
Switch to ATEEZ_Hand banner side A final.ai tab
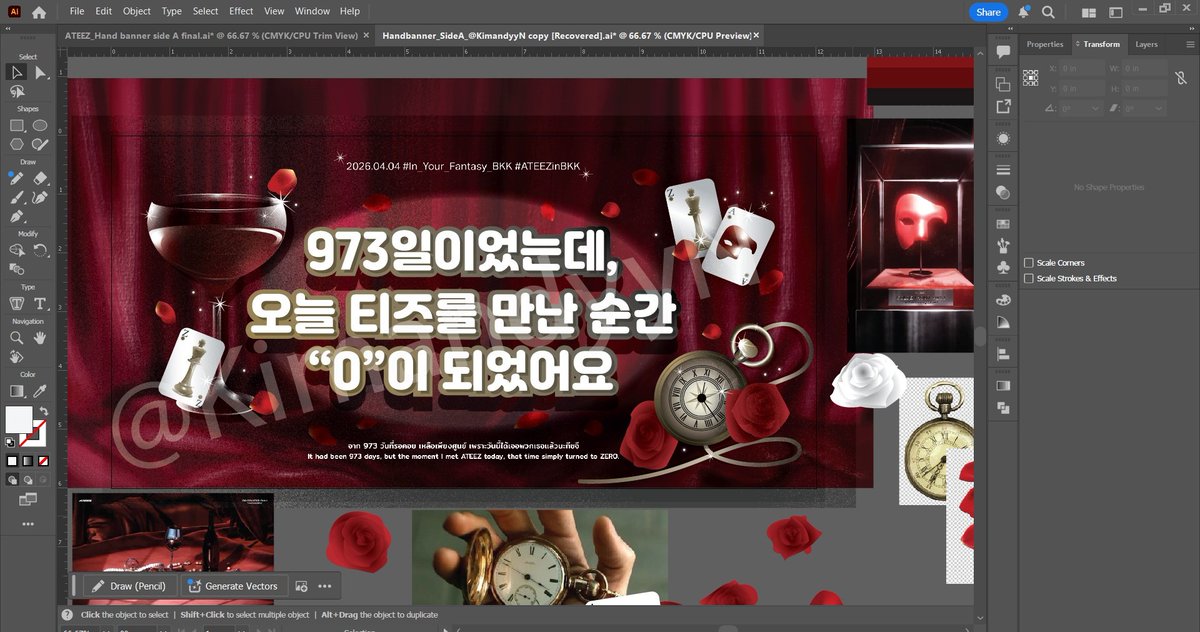(x=210, y=35)
